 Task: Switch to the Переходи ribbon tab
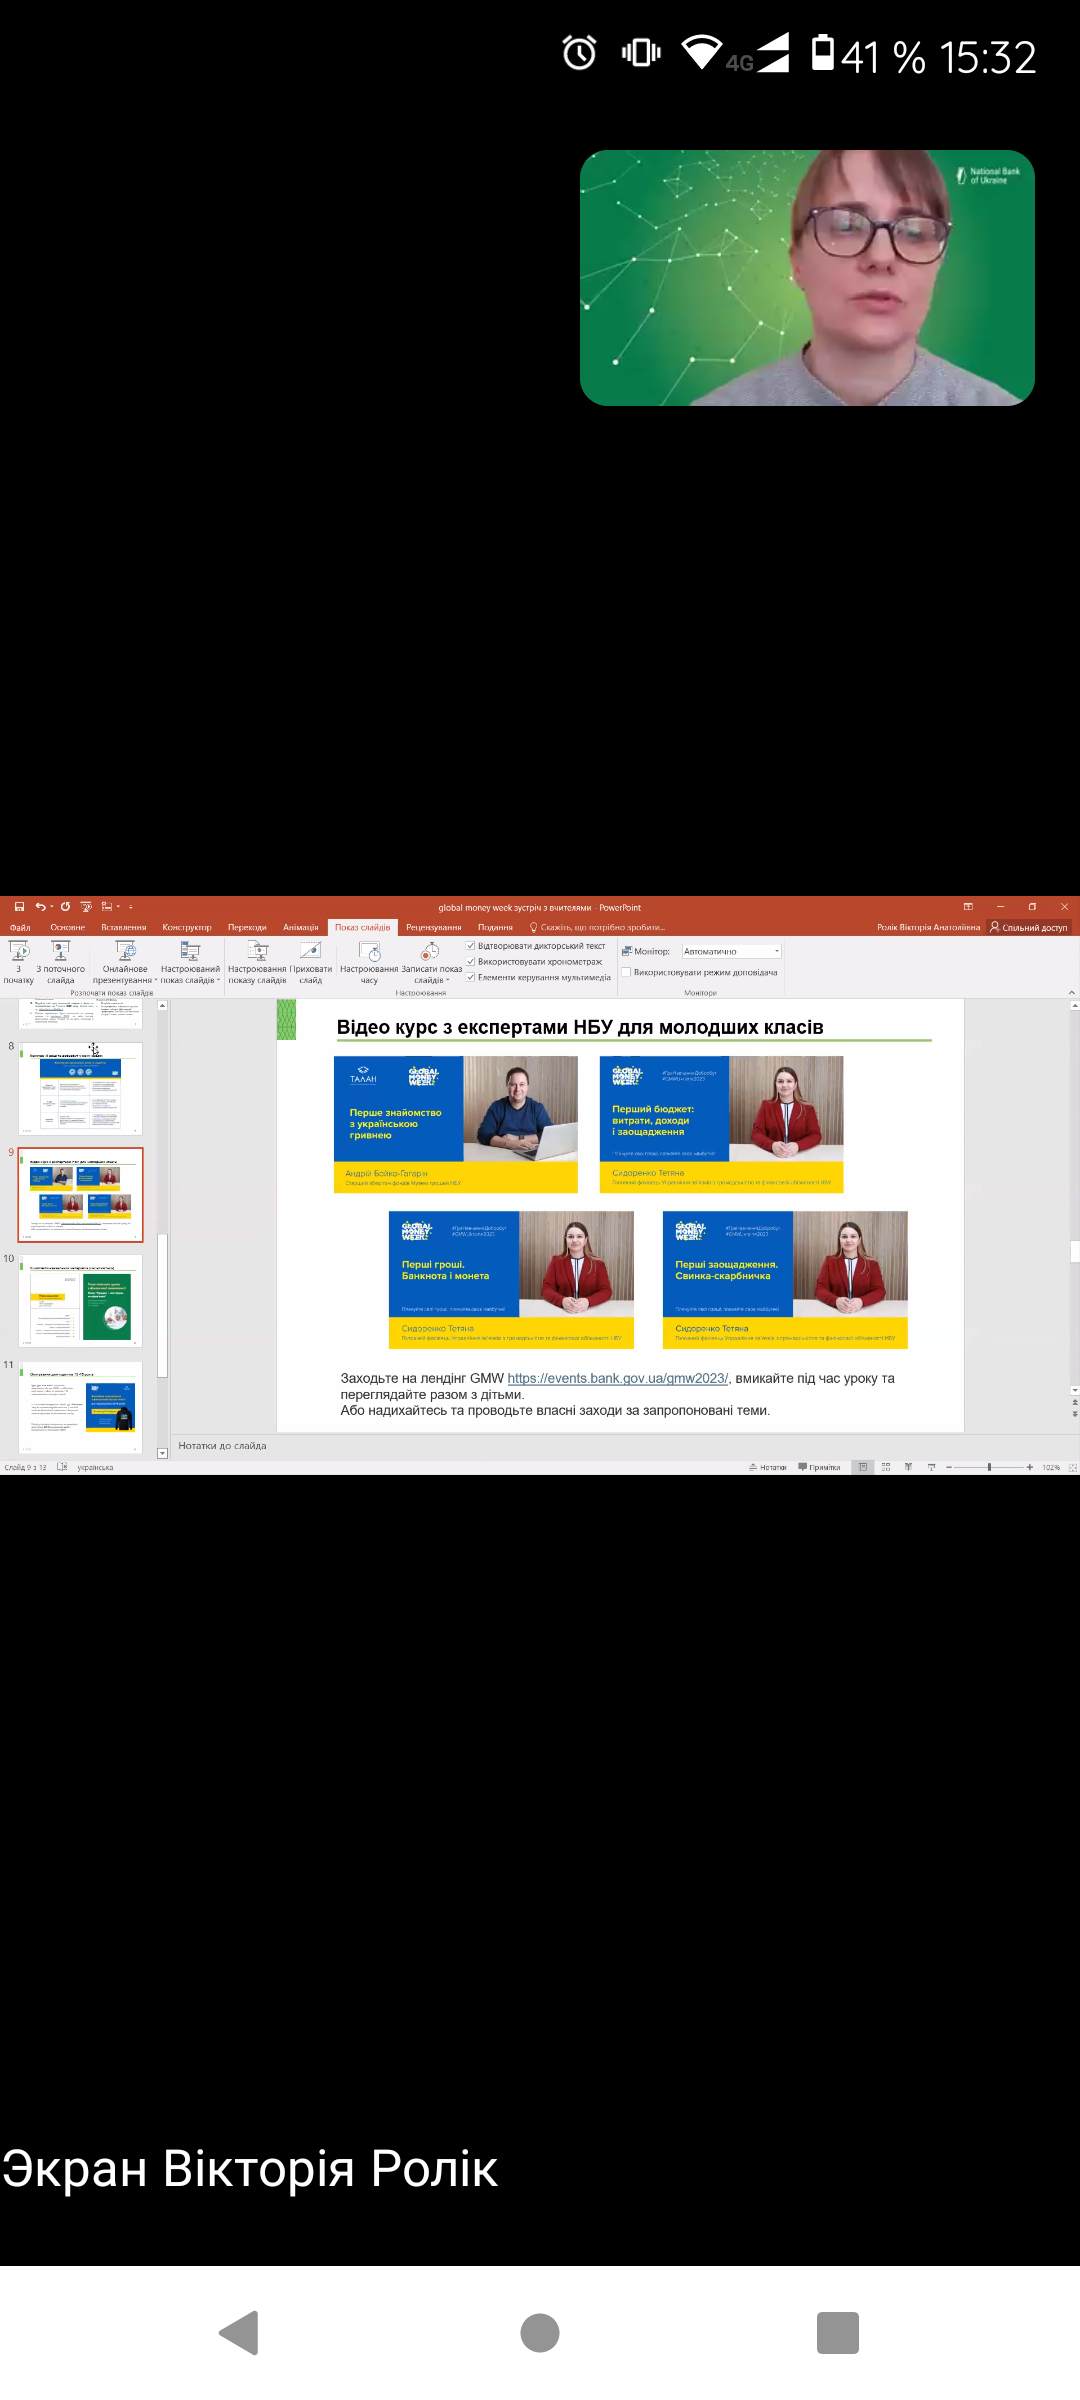point(247,928)
